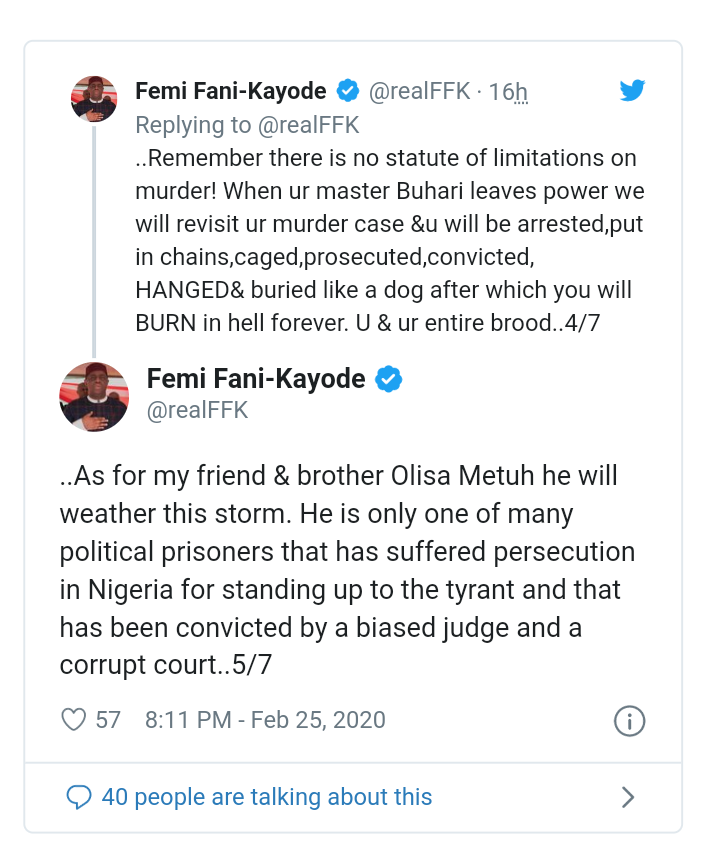Expand conversation with the right chevron arrow
Image resolution: width=720 pixels, height=843 pixels.
(628, 797)
